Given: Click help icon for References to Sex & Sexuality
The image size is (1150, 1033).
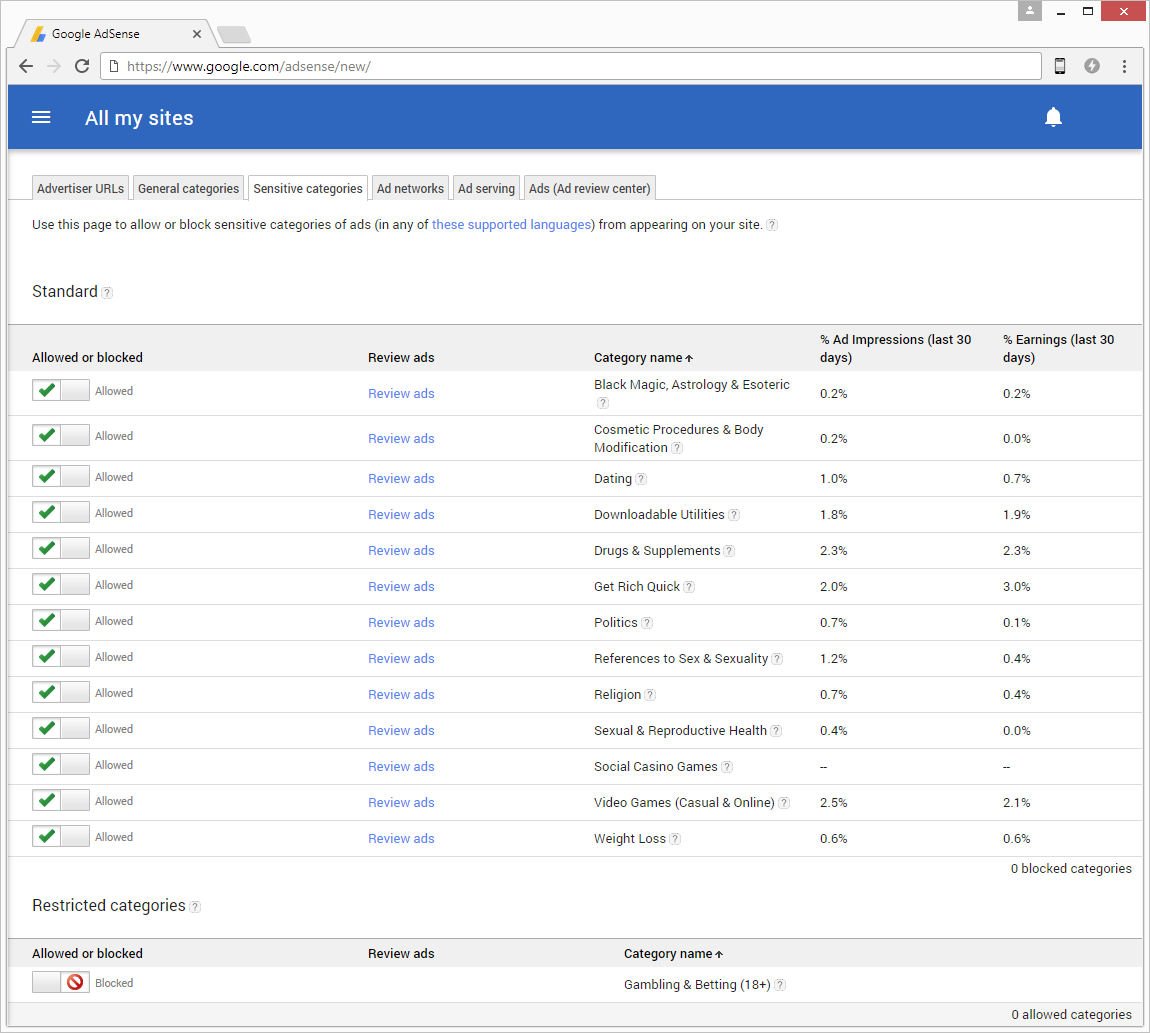Looking at the screenshot, I should (x=777, y=659).
